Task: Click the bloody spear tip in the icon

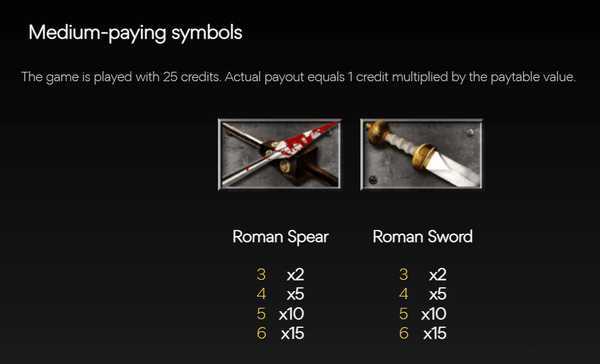Action: (304, 140)
